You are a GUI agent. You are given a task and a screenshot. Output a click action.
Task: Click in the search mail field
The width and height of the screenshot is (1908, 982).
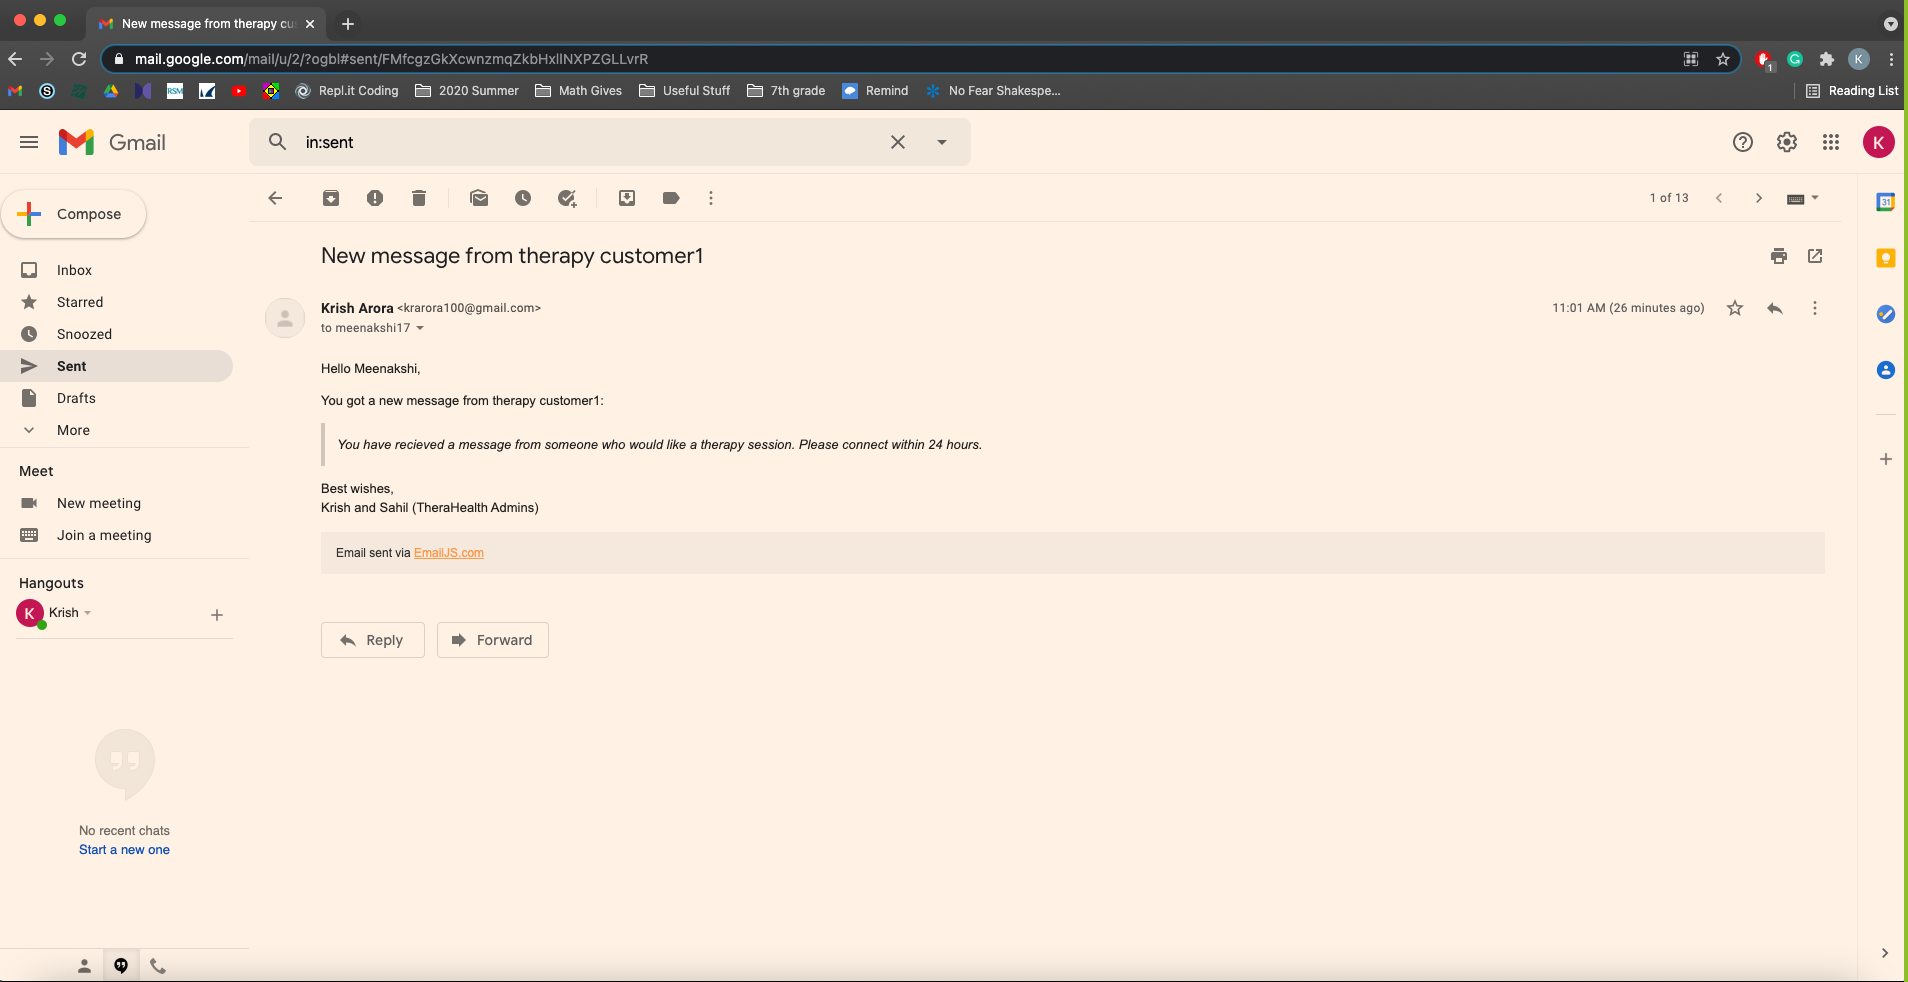(590, 142)
